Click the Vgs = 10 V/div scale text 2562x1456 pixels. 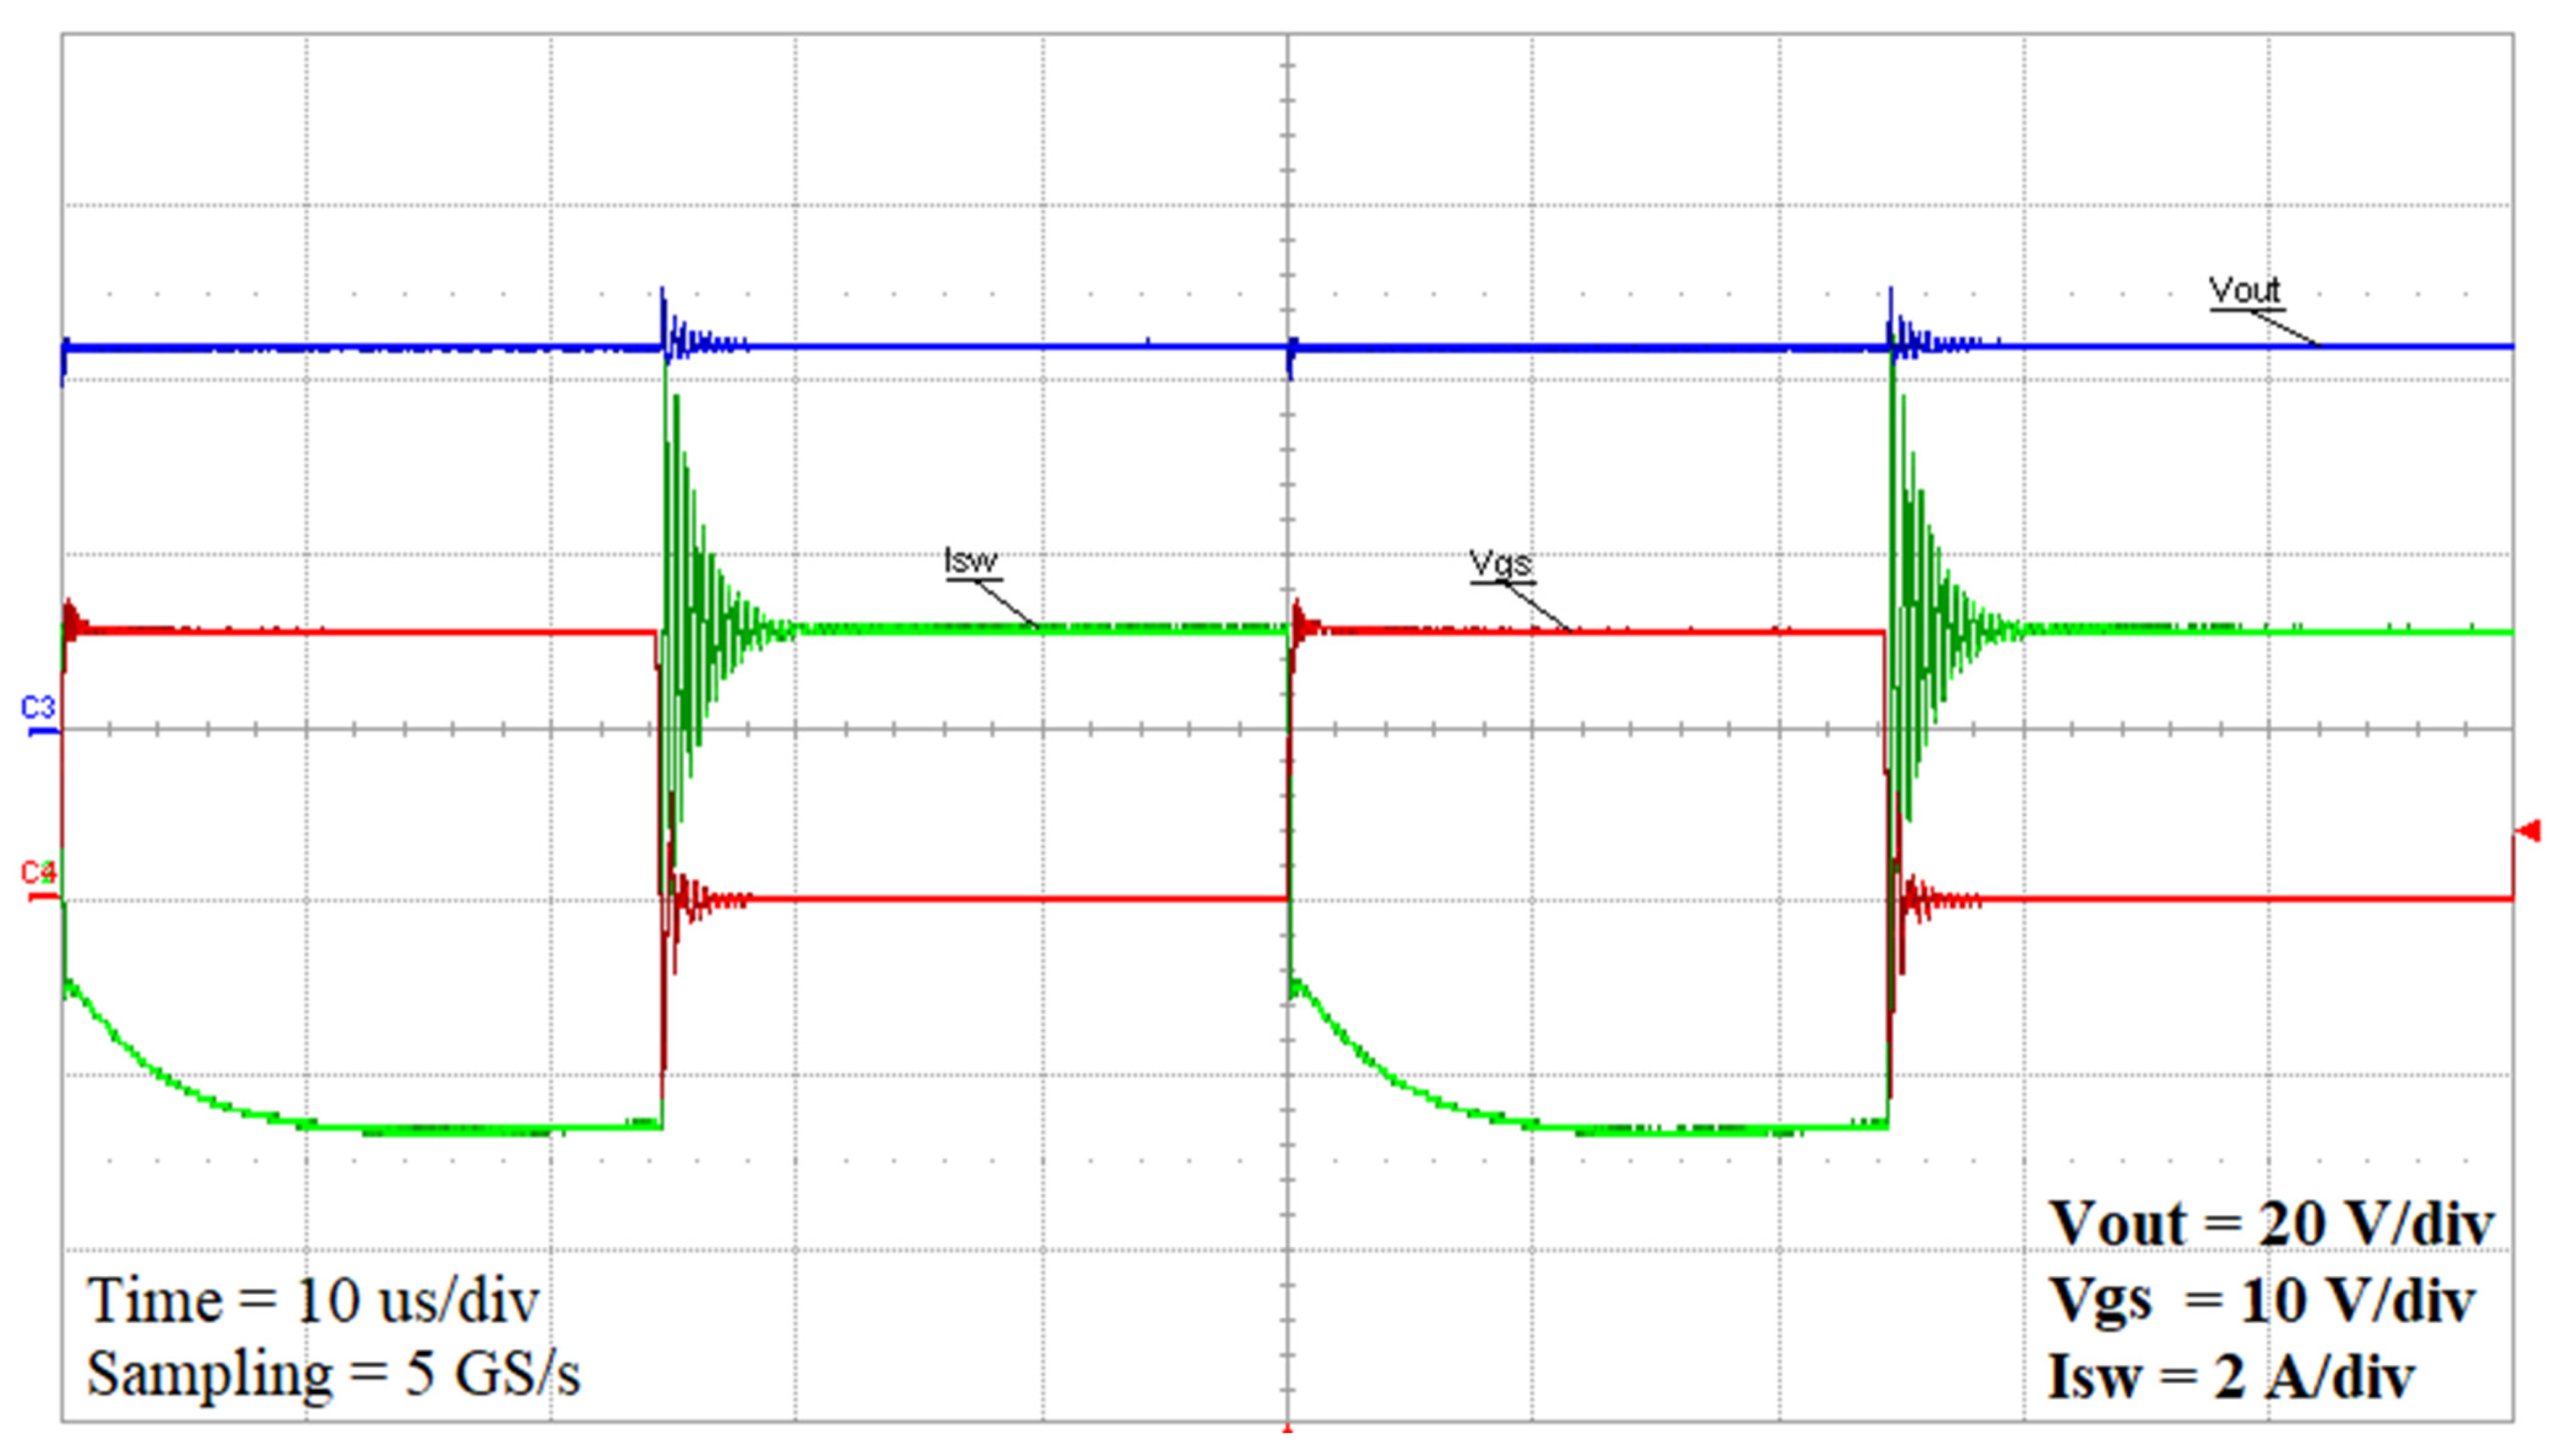tap(2261, 1301)
